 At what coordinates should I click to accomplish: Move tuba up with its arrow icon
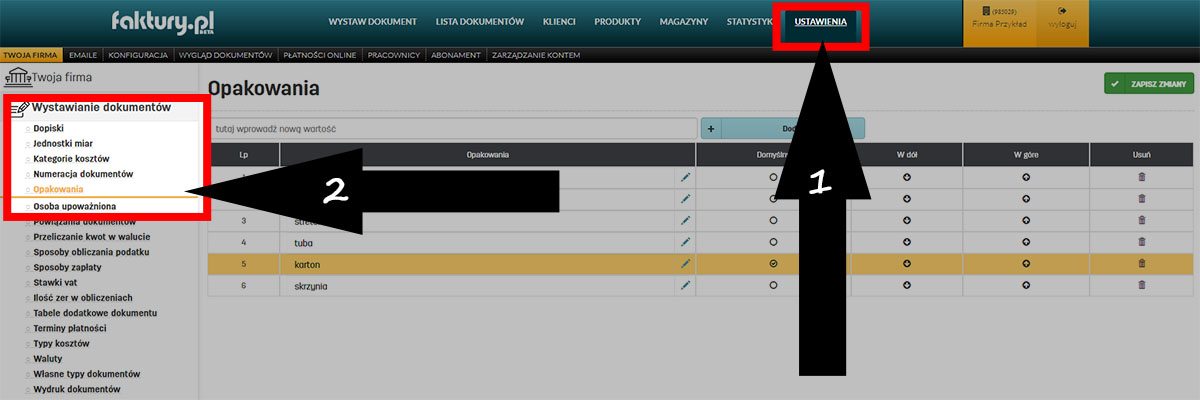click(1026, 241)
